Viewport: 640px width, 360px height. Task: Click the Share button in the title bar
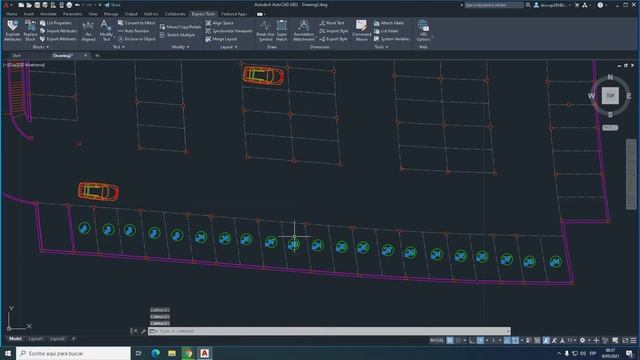113,5
